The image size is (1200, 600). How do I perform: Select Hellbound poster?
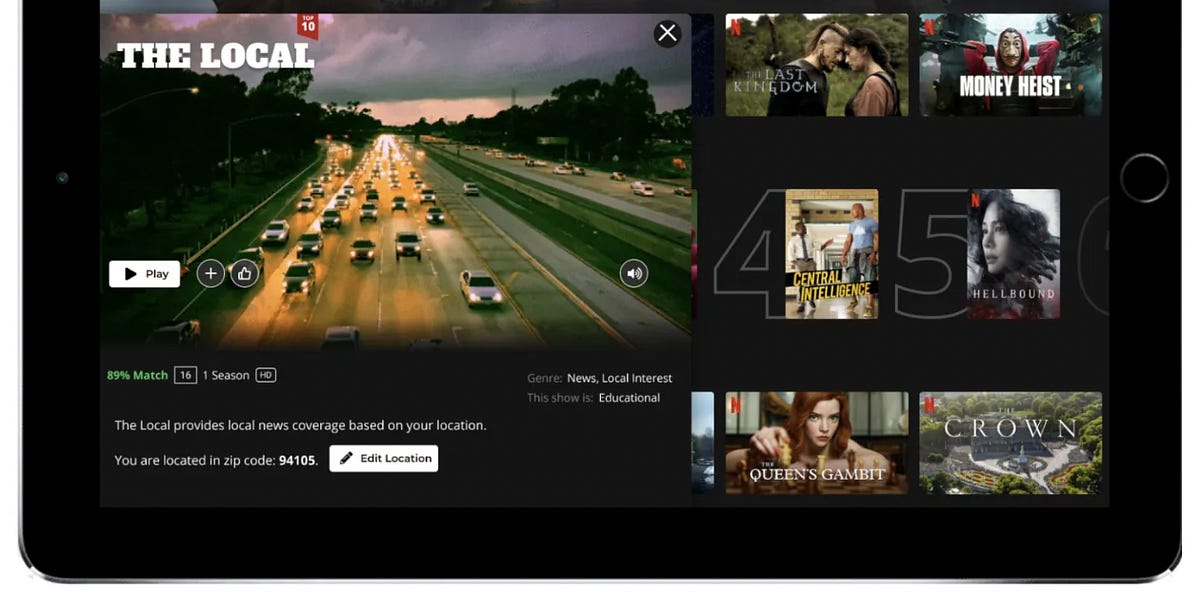tap(1014, 254)
